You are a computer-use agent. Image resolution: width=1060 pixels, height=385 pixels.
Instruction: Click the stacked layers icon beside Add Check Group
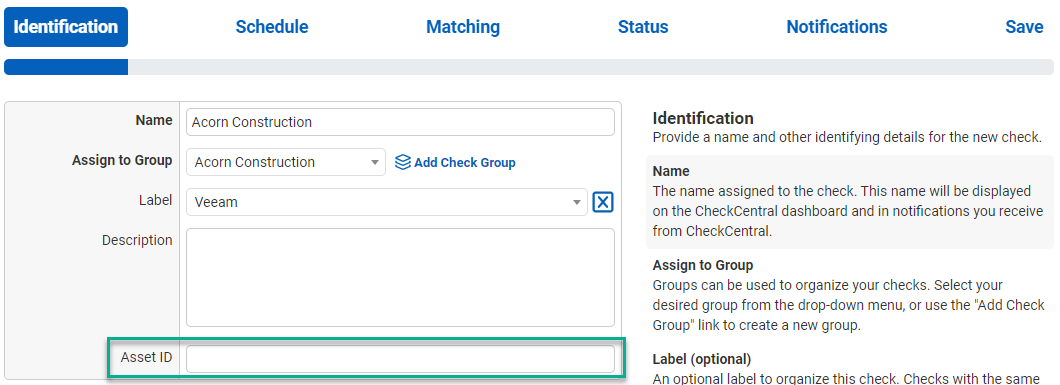[403, 162]
